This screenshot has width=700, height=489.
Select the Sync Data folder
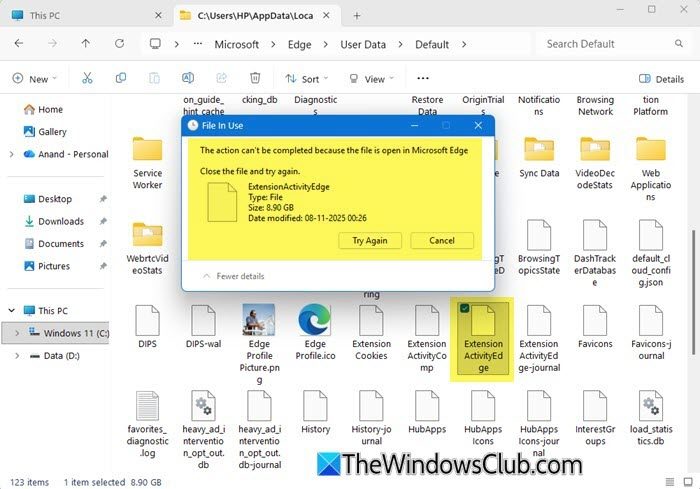coord(539,157)
